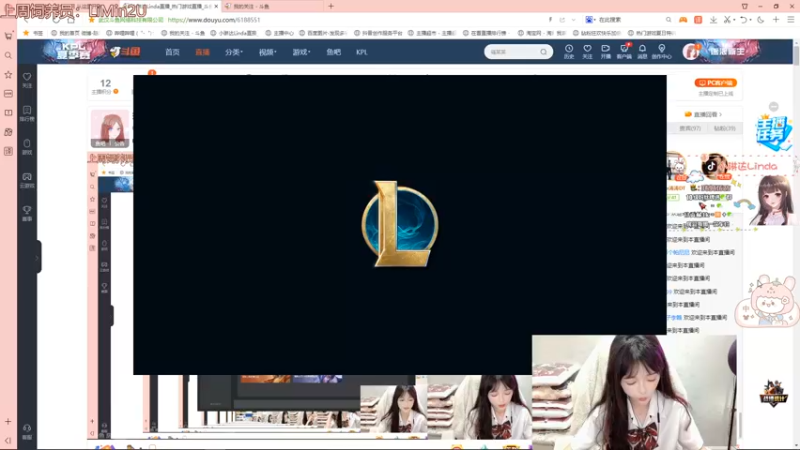Add new item with sidebar plus icon

pos(8,421)
